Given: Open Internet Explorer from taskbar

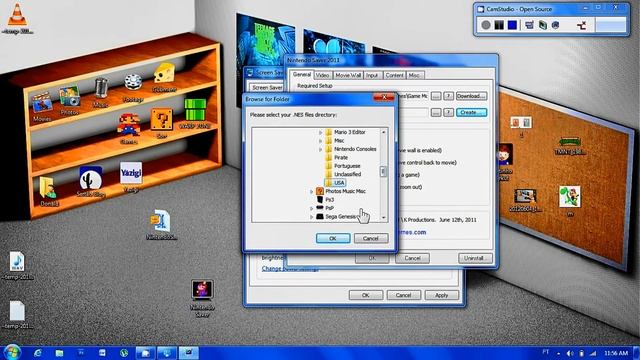Looking at the screenshot, I should tap(38, 353).
